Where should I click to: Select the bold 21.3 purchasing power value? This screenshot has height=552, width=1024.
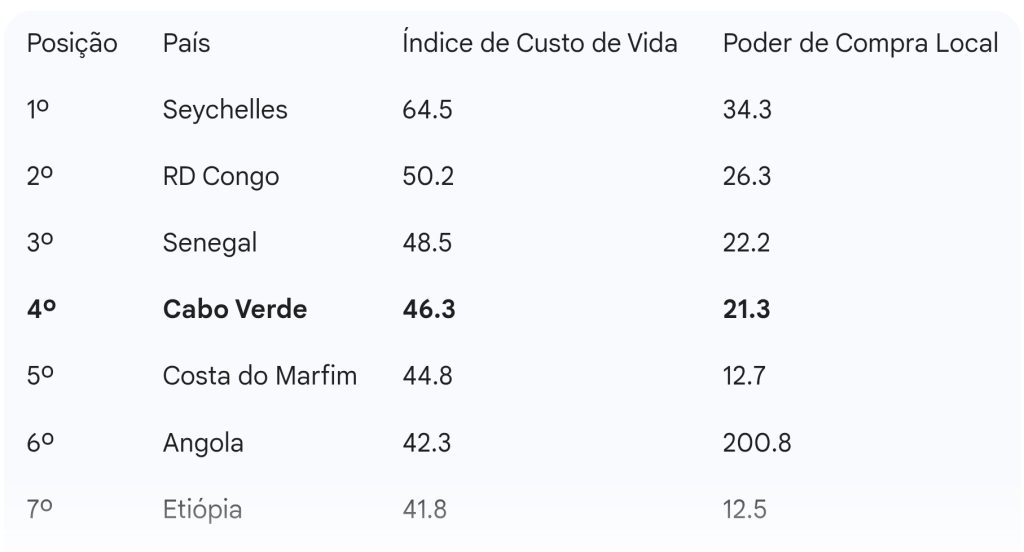point(746,310)
